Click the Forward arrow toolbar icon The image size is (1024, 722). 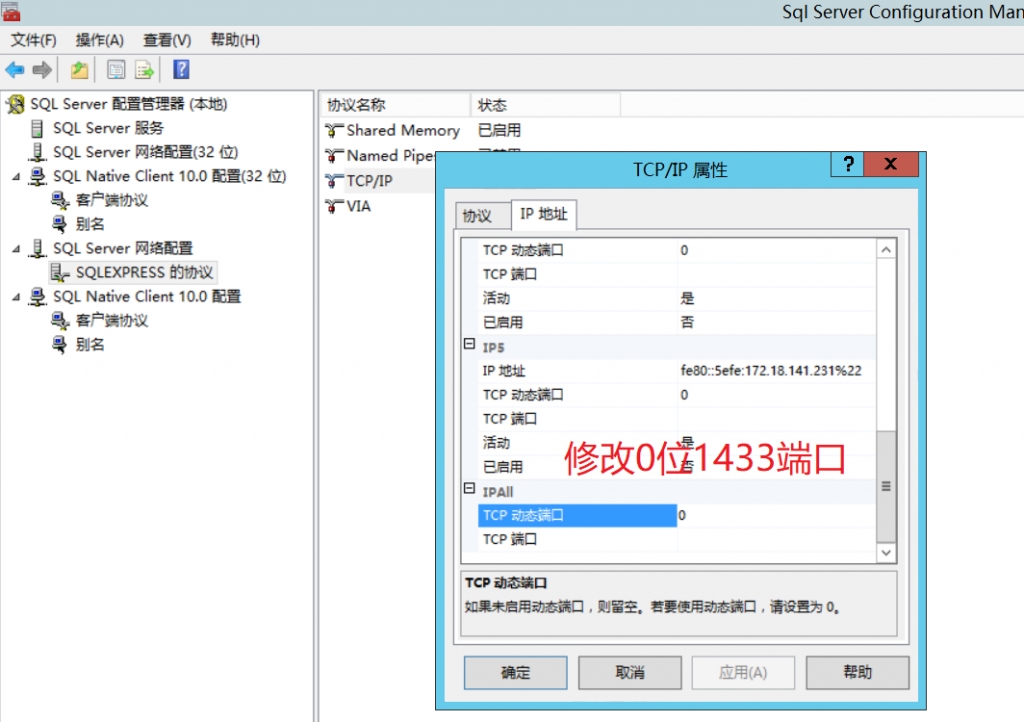tap(42, 70)
